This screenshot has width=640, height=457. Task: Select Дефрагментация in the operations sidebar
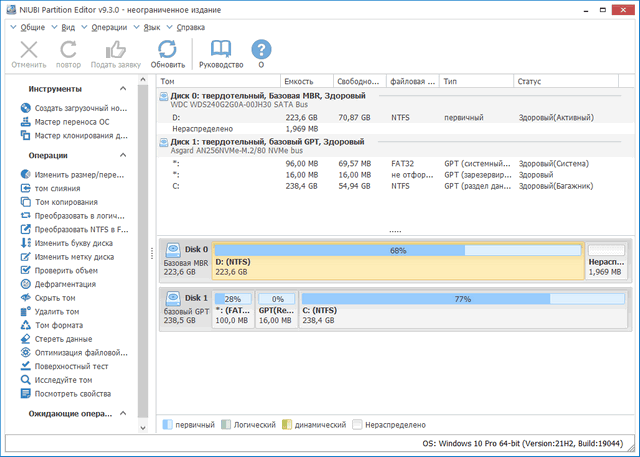click(65, 284)
